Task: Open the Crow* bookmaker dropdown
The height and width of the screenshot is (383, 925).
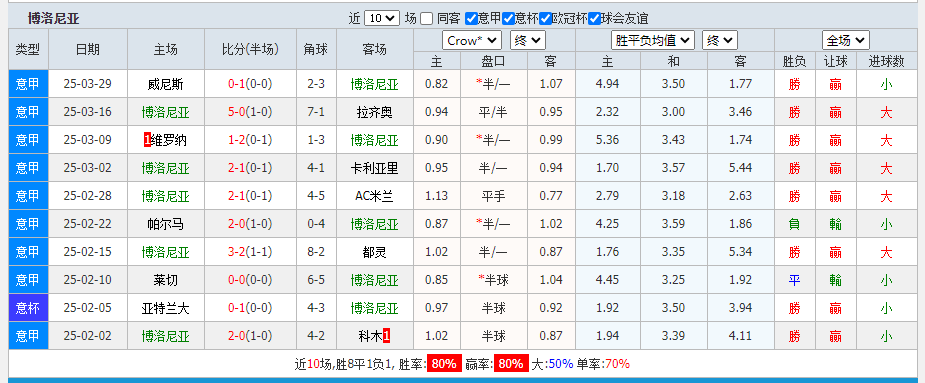Action: [472, 41]
